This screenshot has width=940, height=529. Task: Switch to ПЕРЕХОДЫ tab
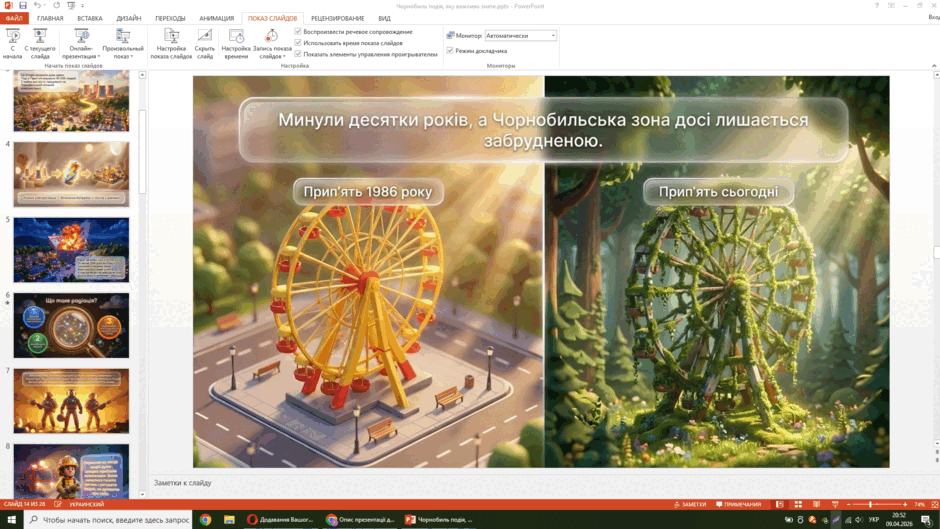click(x=170, y=18)
